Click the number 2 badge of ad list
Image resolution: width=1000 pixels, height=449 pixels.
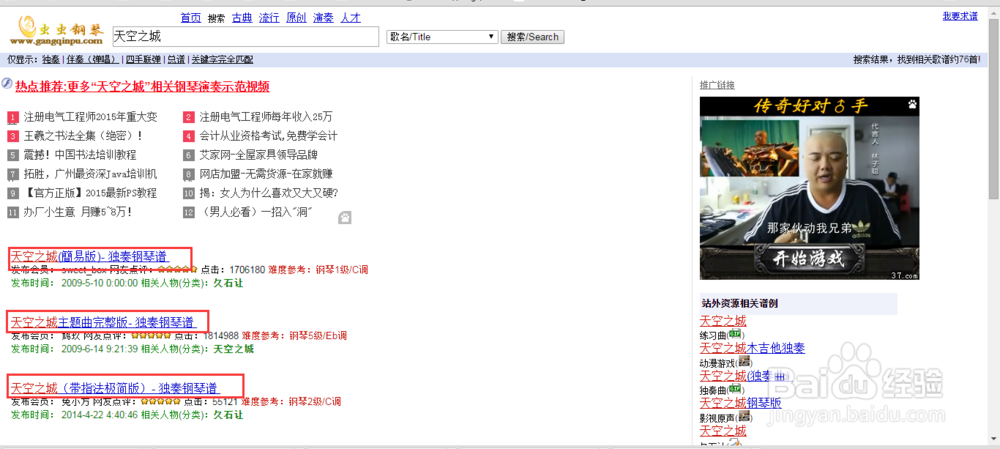click(189, 118)
